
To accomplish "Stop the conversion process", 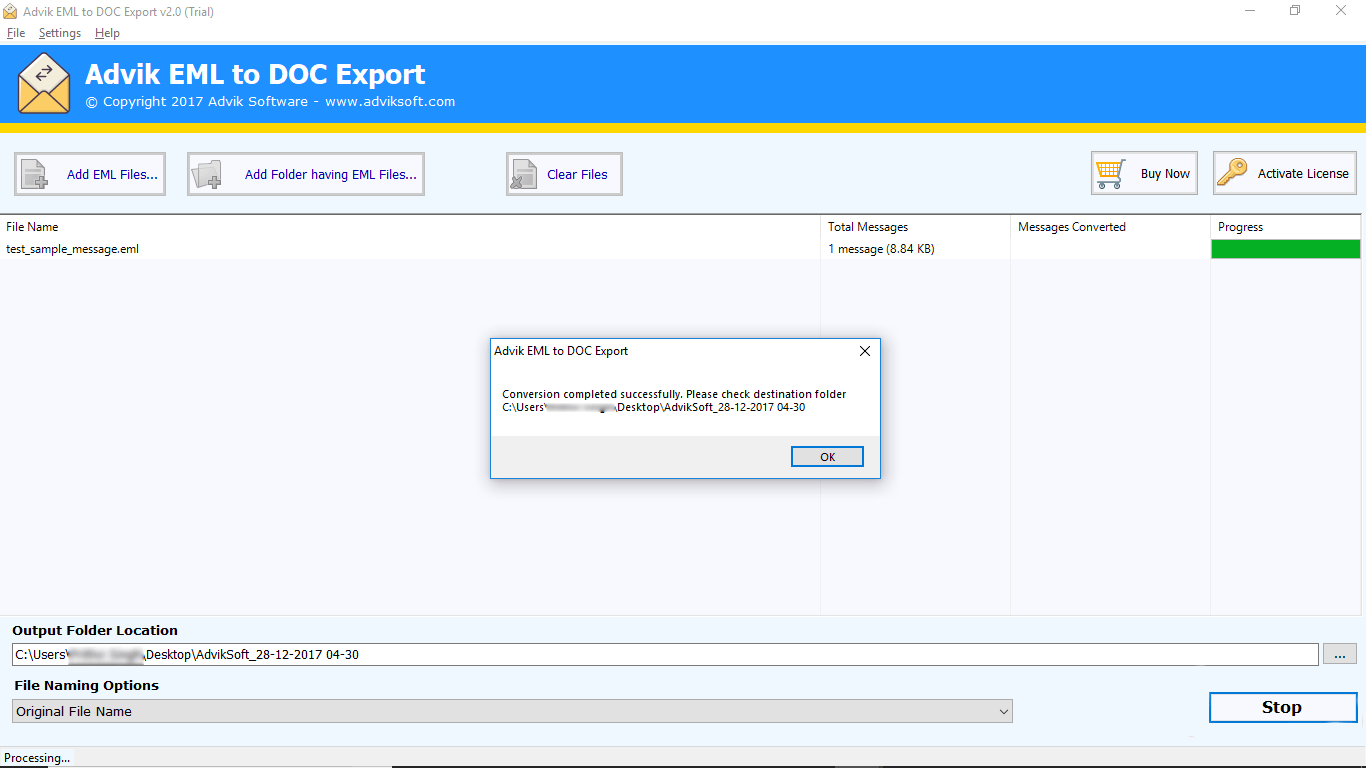I will (x=1282, y=707).
